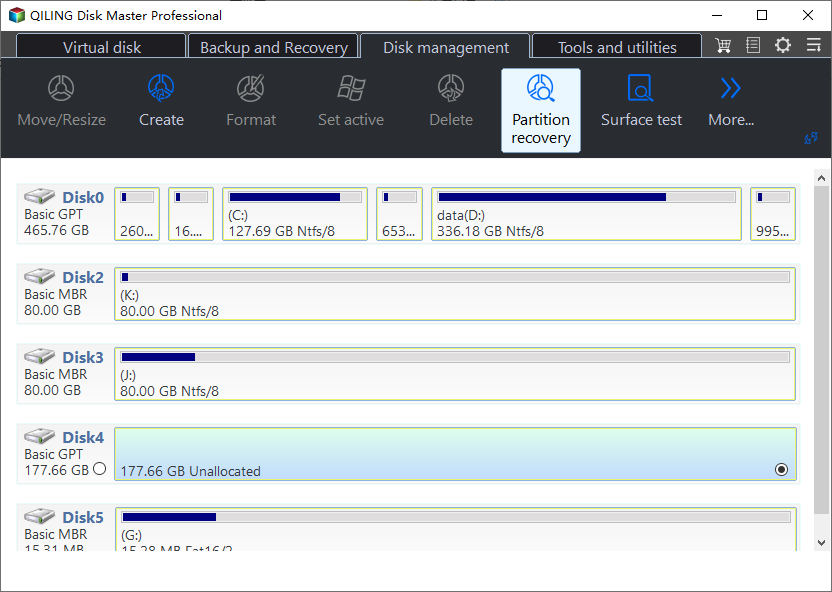The image size is (832, 592).
Task: Switch to the Virtual disk tab
Action: tap(101, 46)
